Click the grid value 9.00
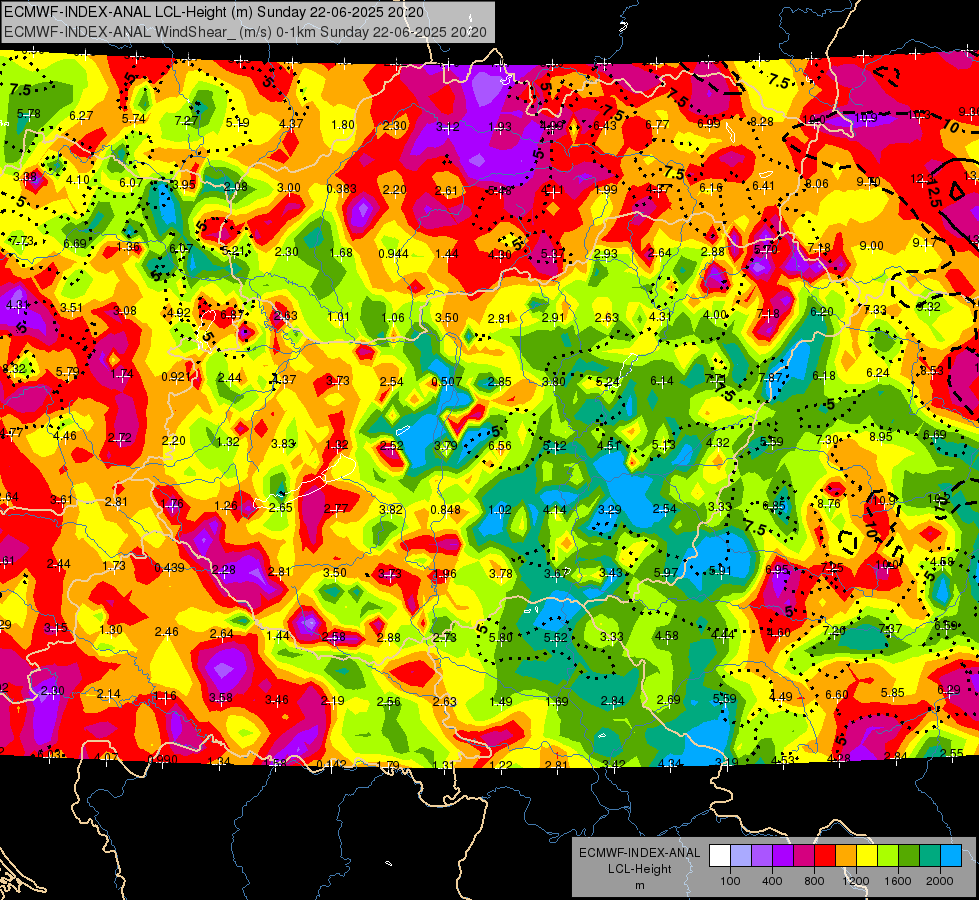The height and width of the screenshot is (900, 979). tap(872, 246)
